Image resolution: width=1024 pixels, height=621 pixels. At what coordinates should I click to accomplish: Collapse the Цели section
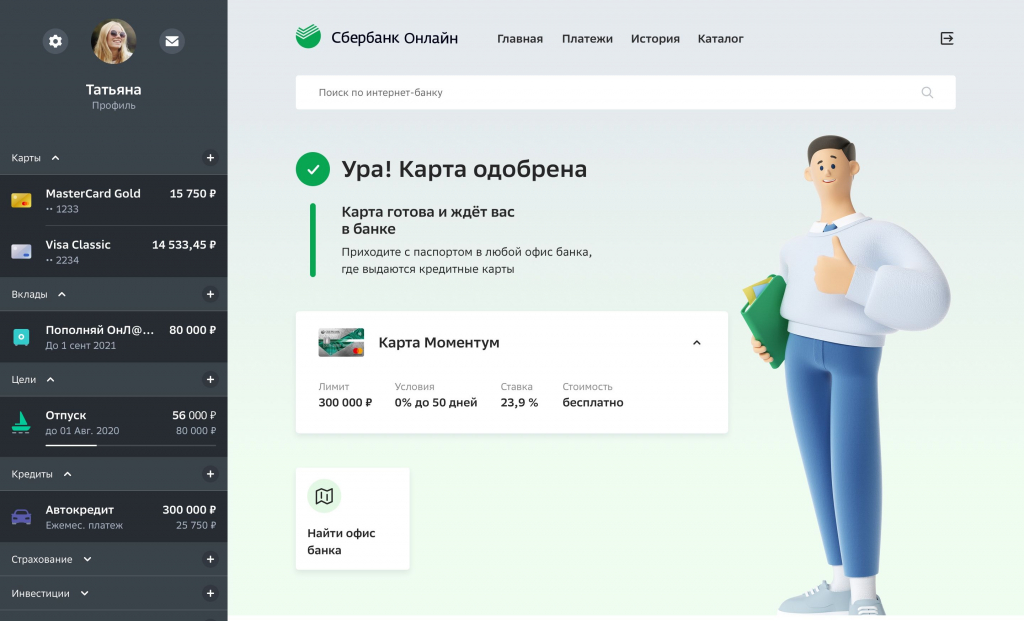click(x=51, y=379)
